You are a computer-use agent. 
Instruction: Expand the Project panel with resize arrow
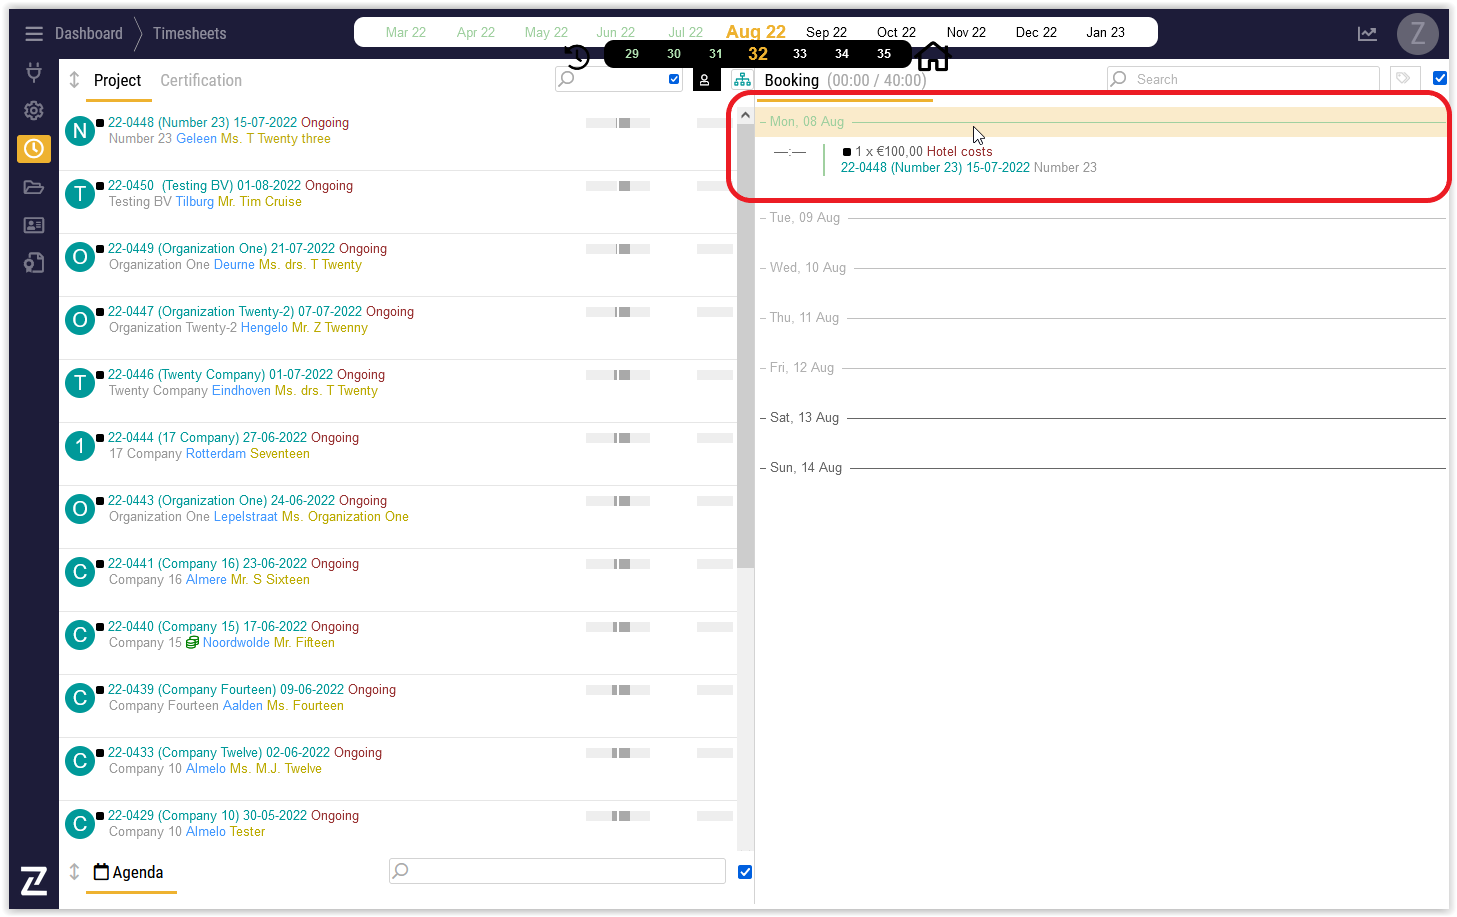pos(74,80)
